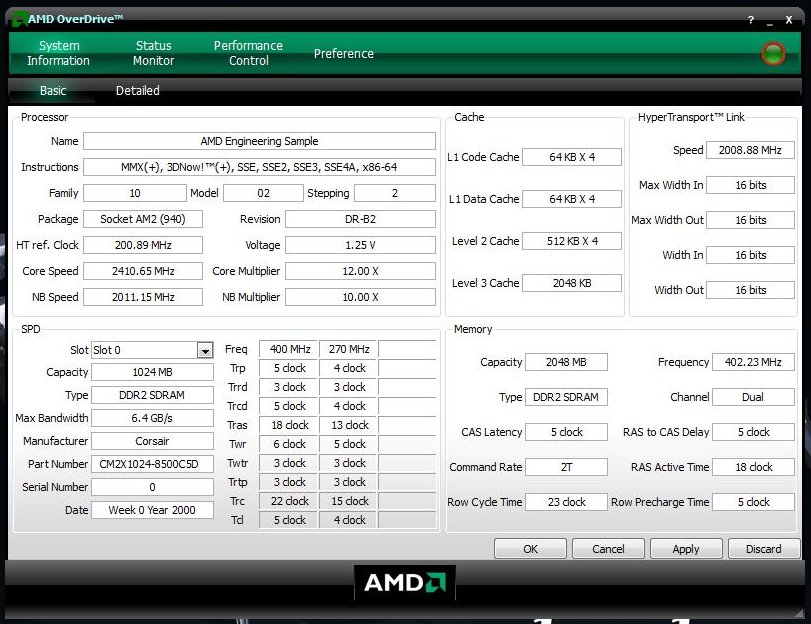
Task: Click the Voltage value '1.25 V'
Action: (x=361, y=245)
